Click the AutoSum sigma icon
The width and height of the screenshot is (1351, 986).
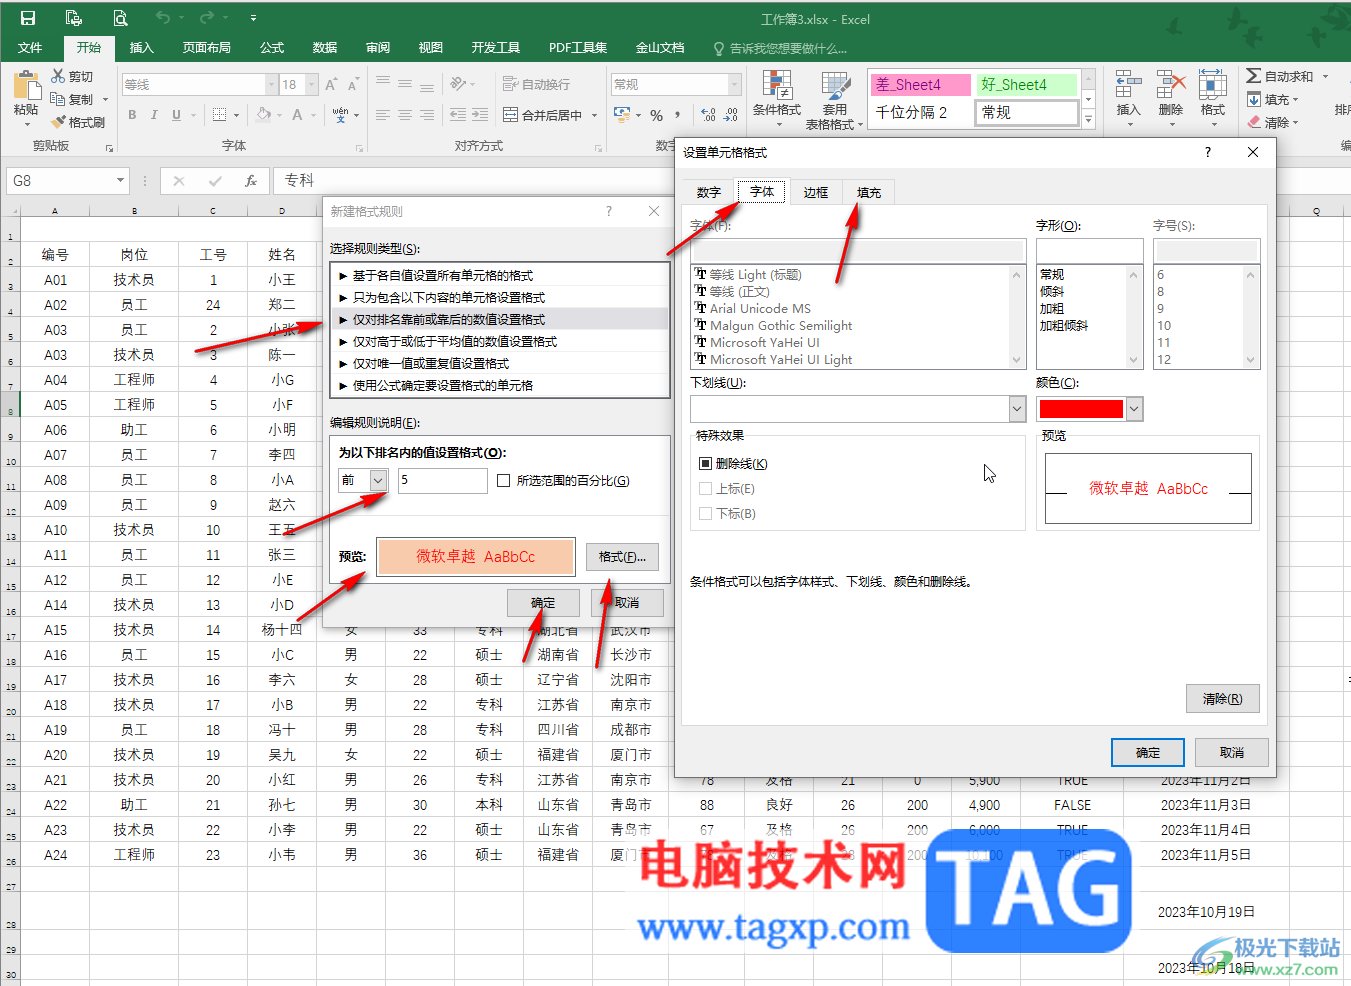1254,76
